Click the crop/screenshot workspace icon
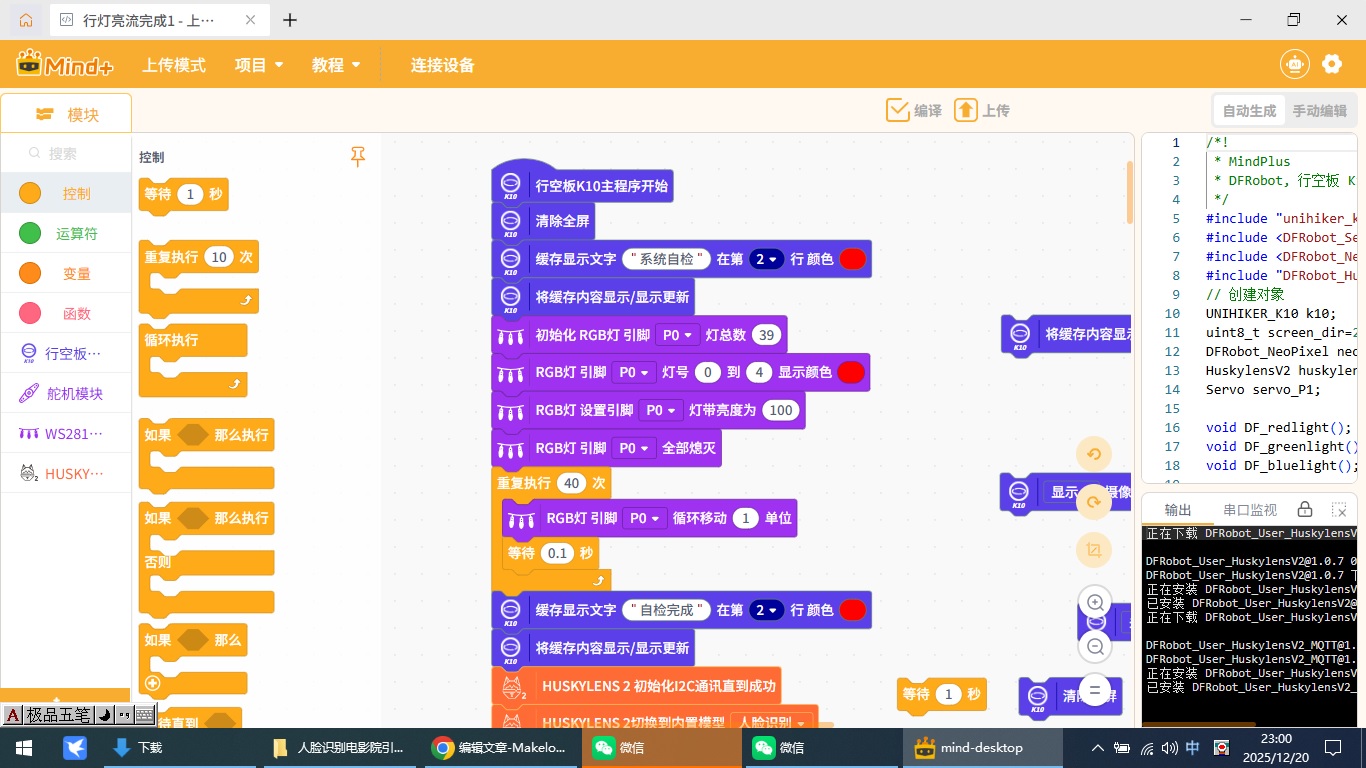Image resolution: width=1366 pixels, height=768 pixels. (x=1094, y=550)
